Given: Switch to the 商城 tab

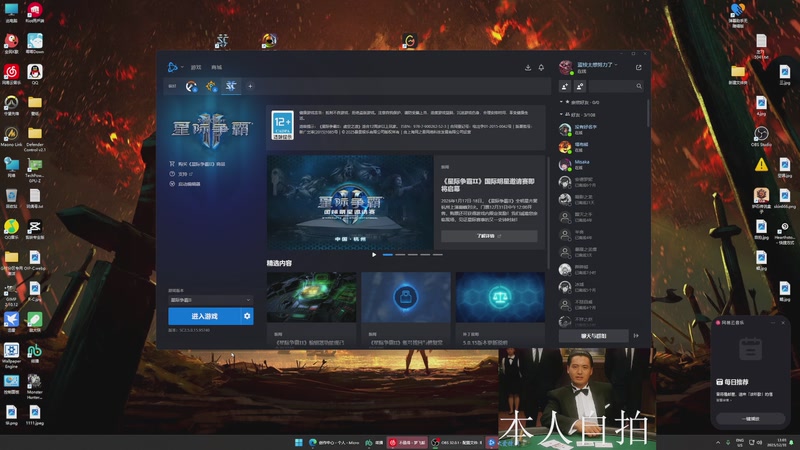Looking at the screenshot, I should coord(217,67).
